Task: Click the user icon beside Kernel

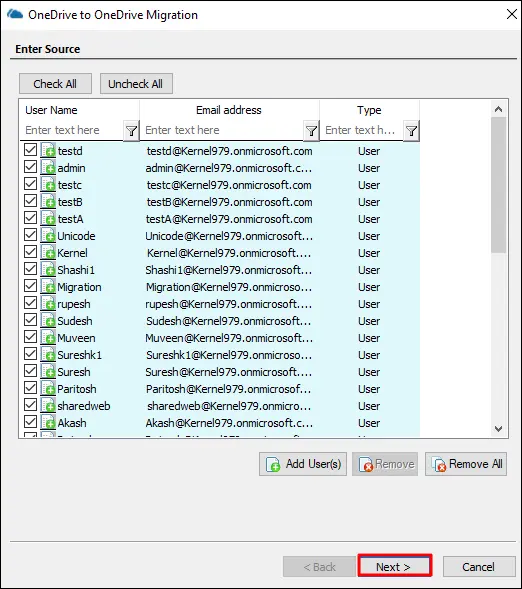Action: point(48,252)
